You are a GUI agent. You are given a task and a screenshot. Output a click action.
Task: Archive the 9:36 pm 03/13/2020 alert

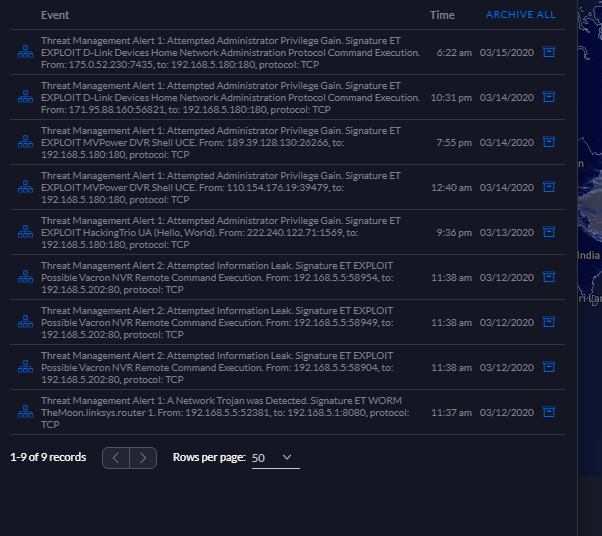(x=549, y=232)
